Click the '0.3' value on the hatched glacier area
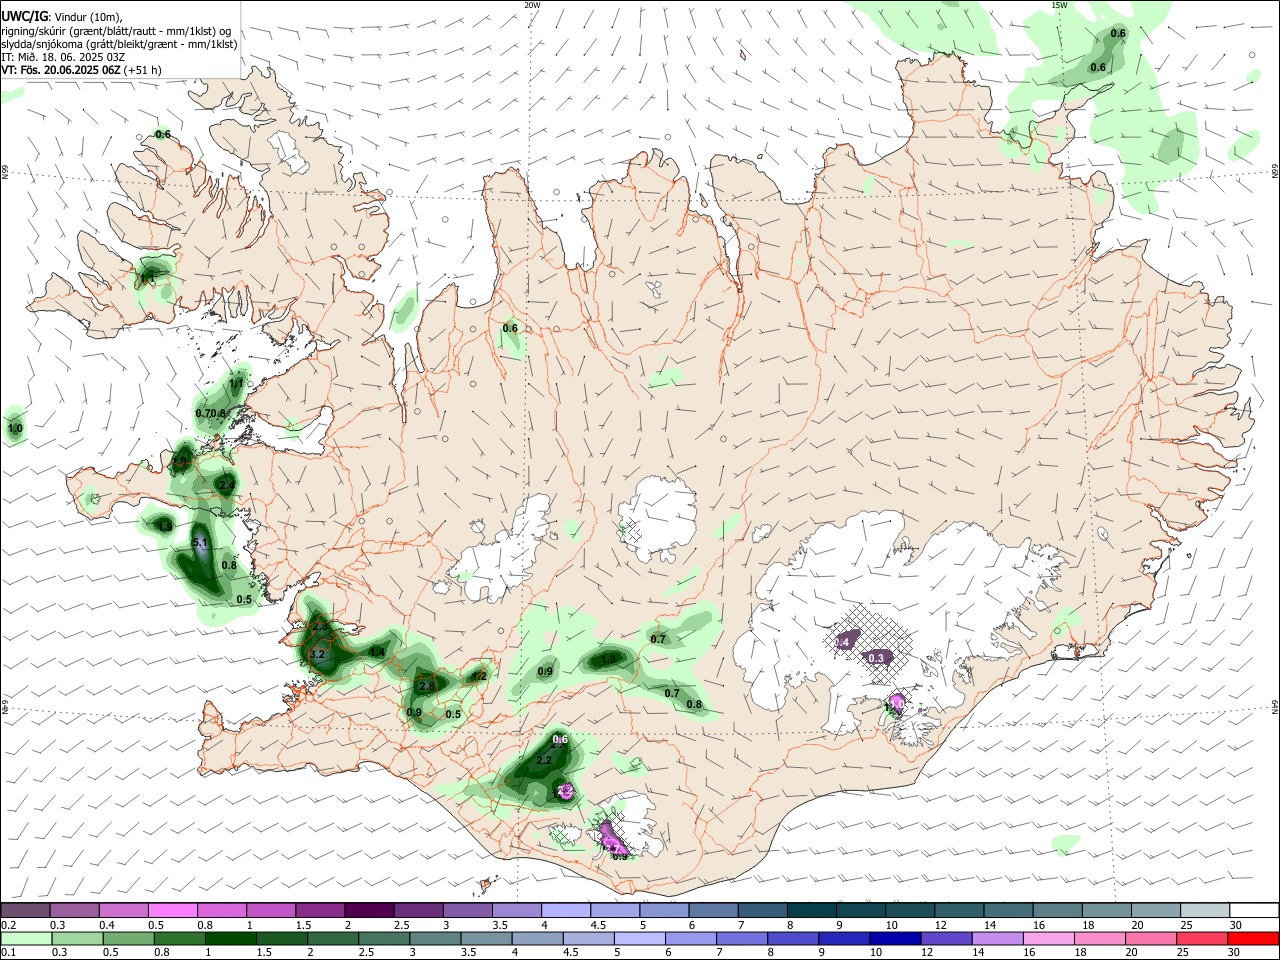This screenshot has height=960, width=1280. point(877,658)
